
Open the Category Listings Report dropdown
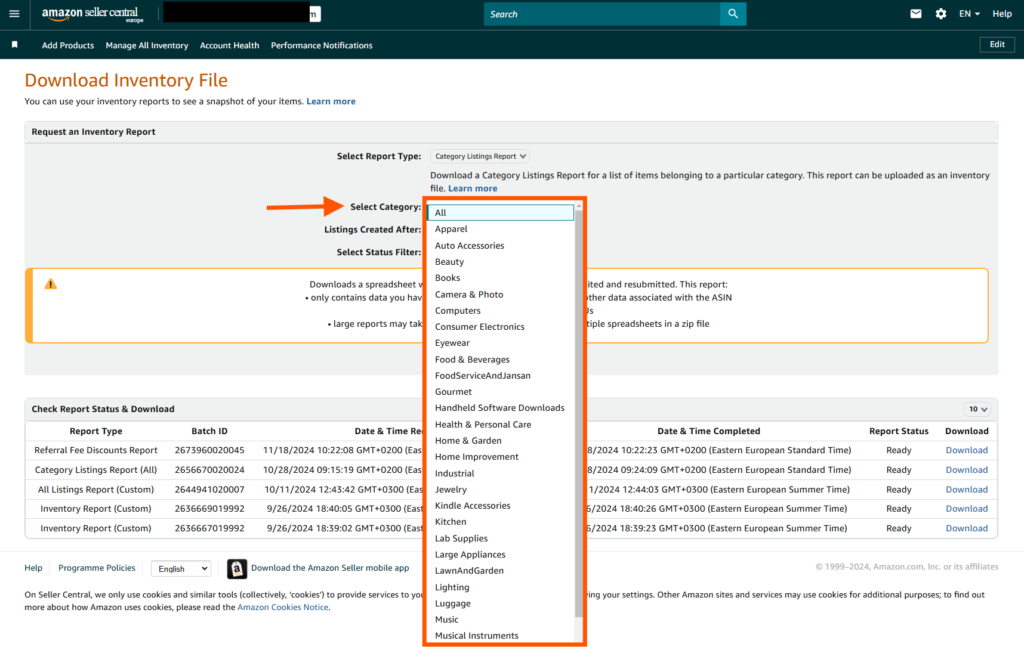480,156
